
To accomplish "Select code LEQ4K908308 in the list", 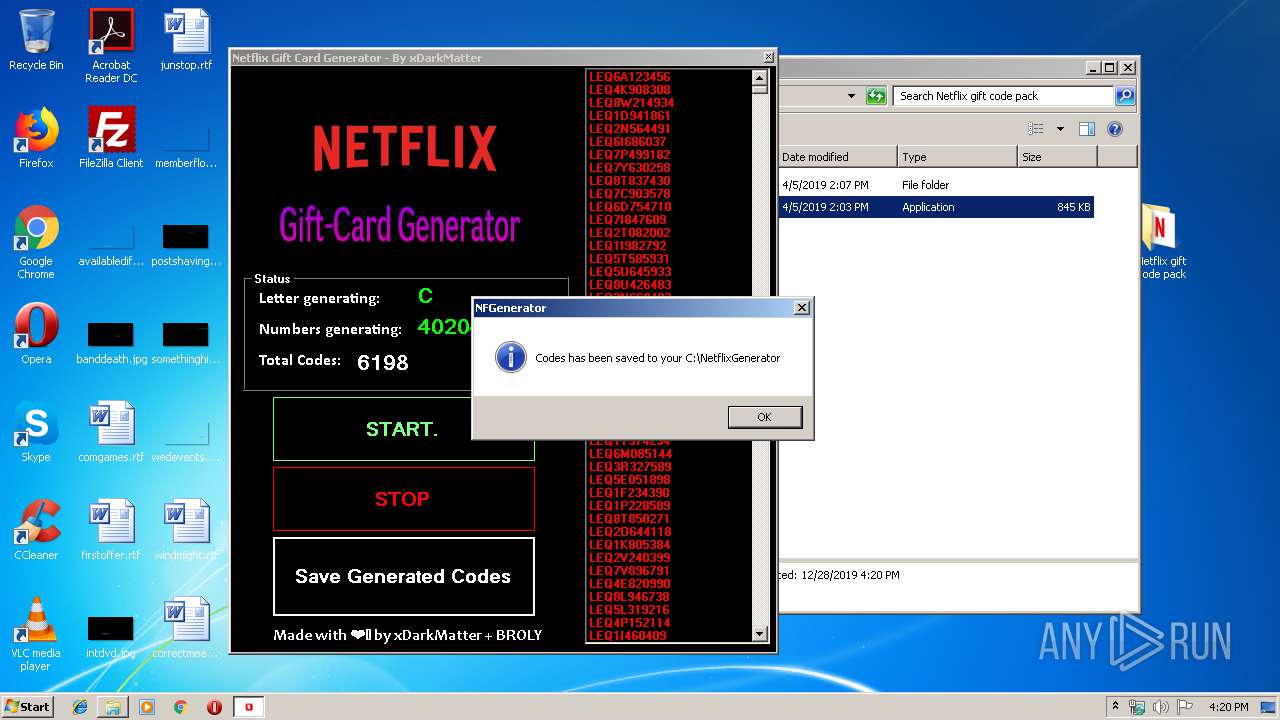I will point(630,90).
